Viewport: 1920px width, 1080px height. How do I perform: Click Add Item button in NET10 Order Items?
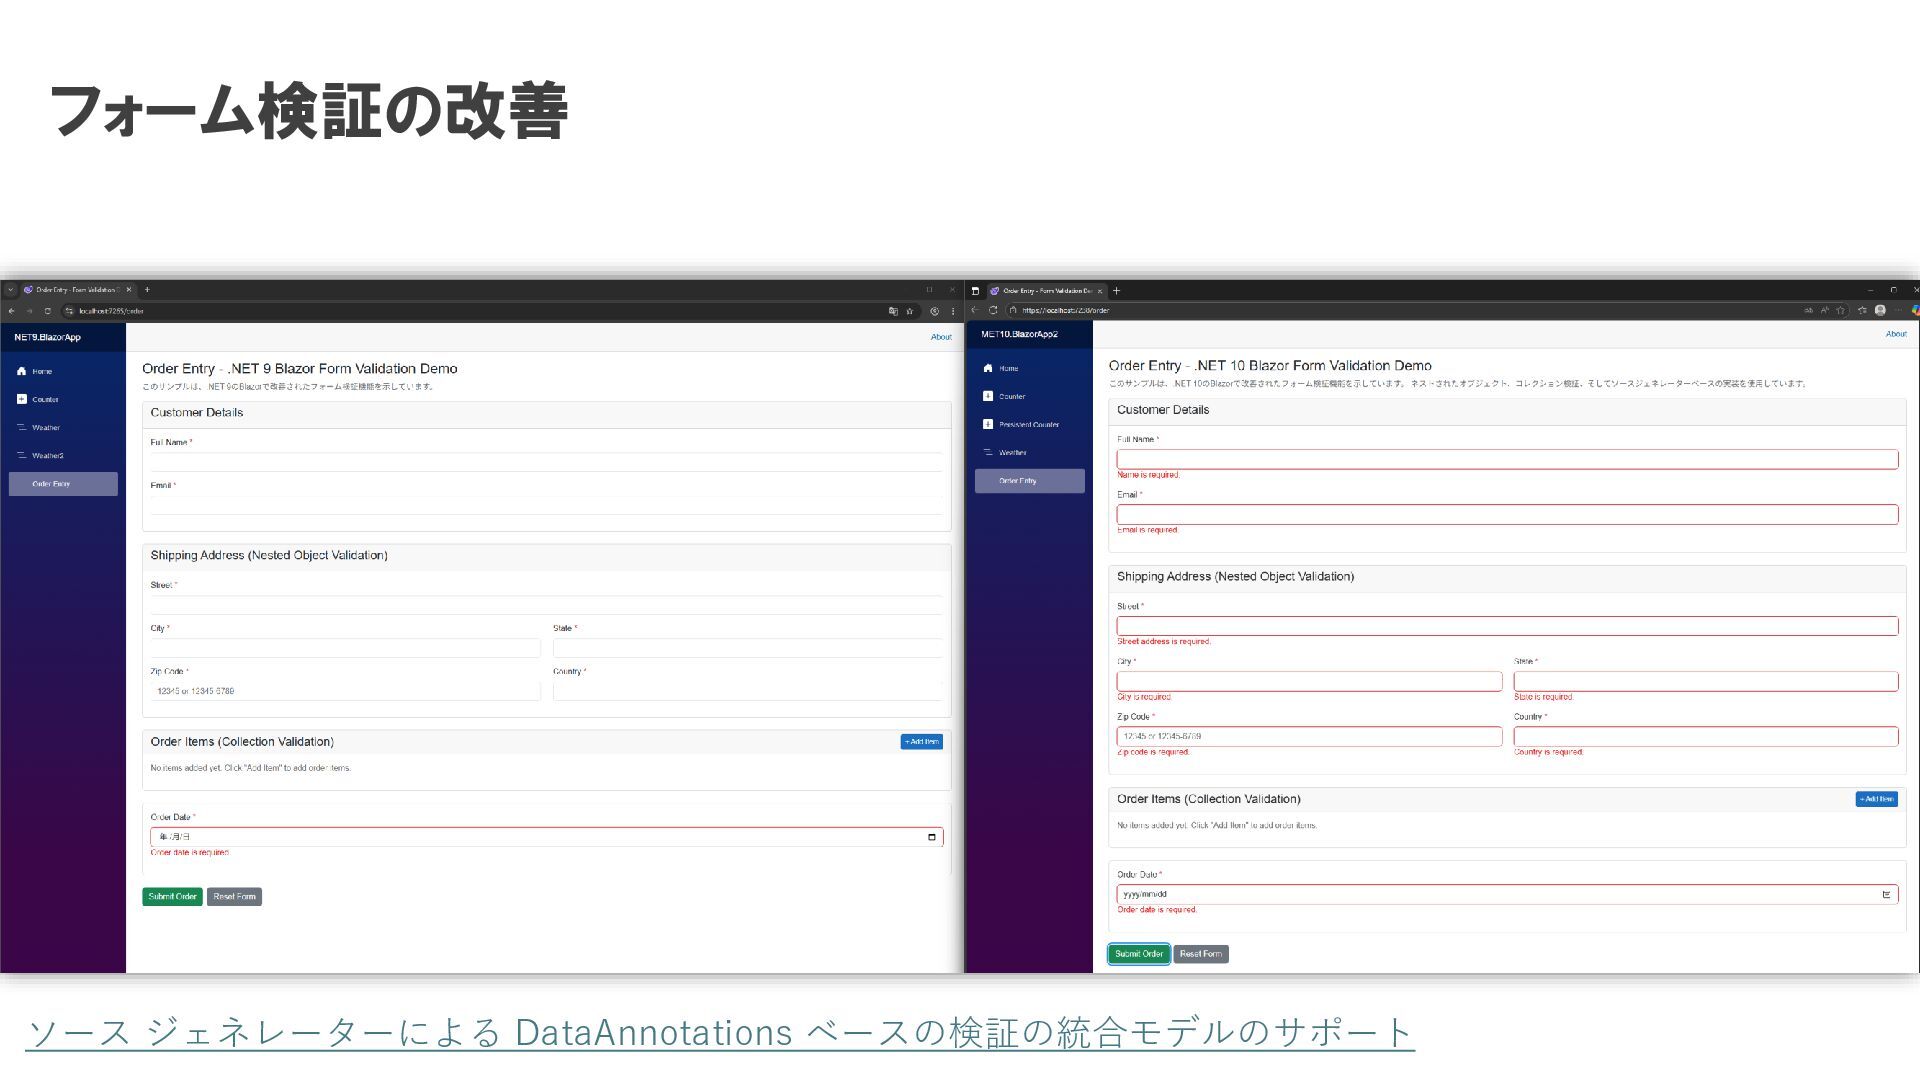coord(1876,799)
